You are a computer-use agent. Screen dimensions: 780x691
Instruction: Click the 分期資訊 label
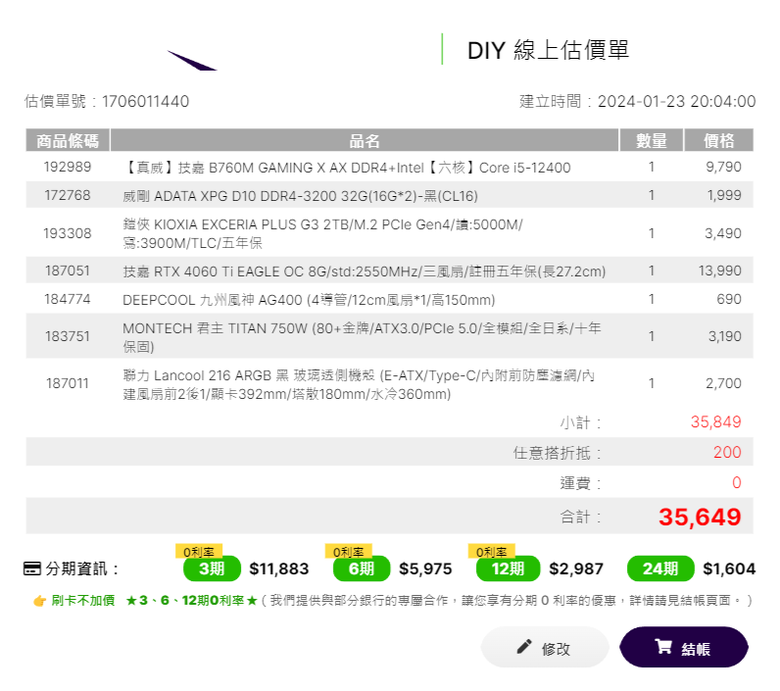[82, 569]
